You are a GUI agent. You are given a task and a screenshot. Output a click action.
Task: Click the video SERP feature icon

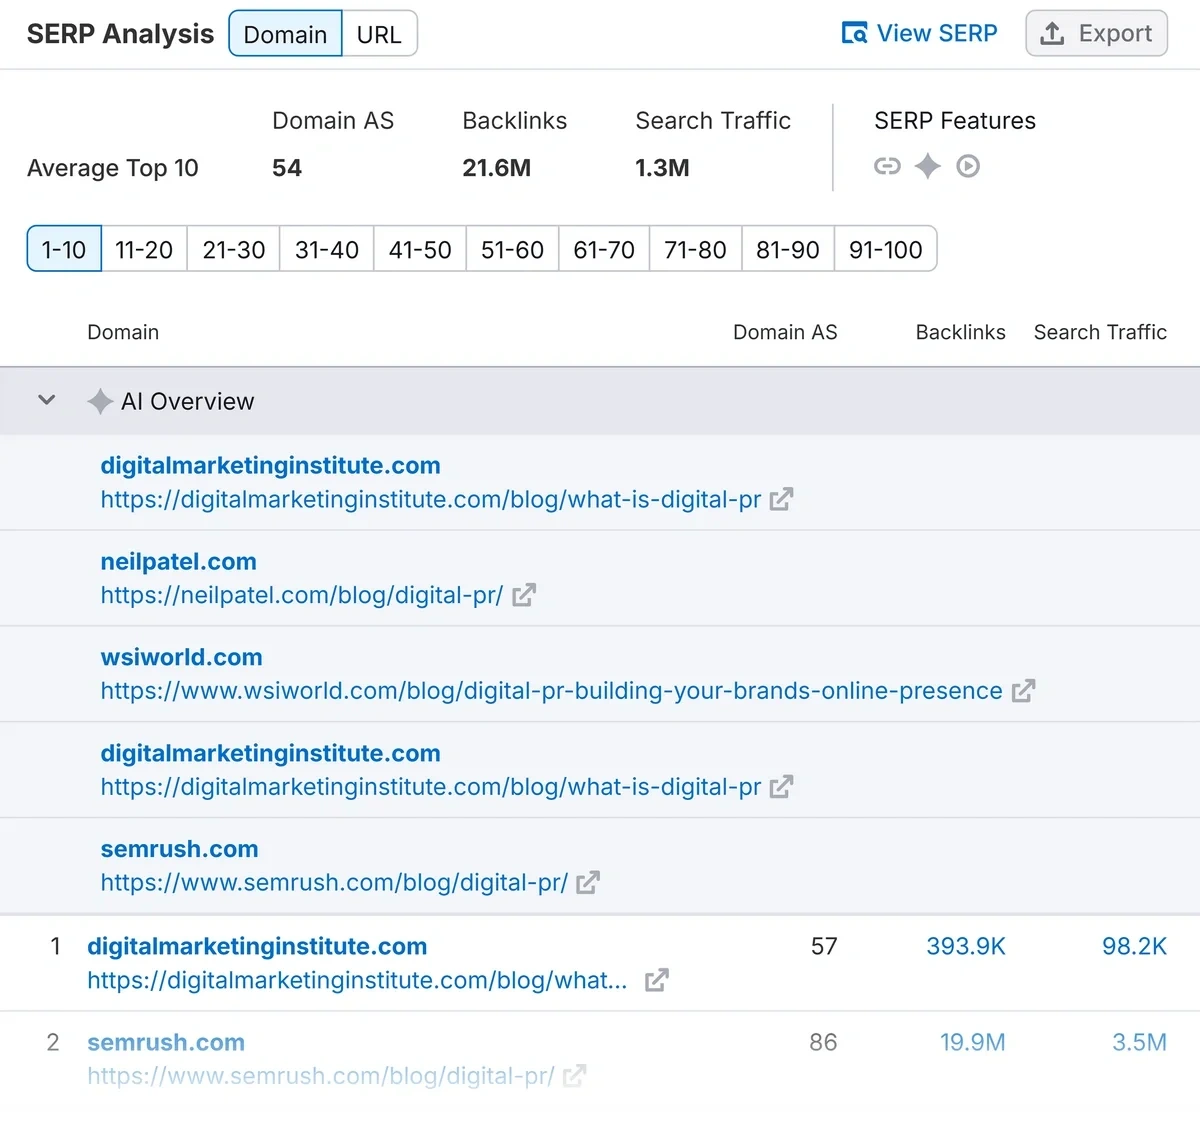point(968,167)
